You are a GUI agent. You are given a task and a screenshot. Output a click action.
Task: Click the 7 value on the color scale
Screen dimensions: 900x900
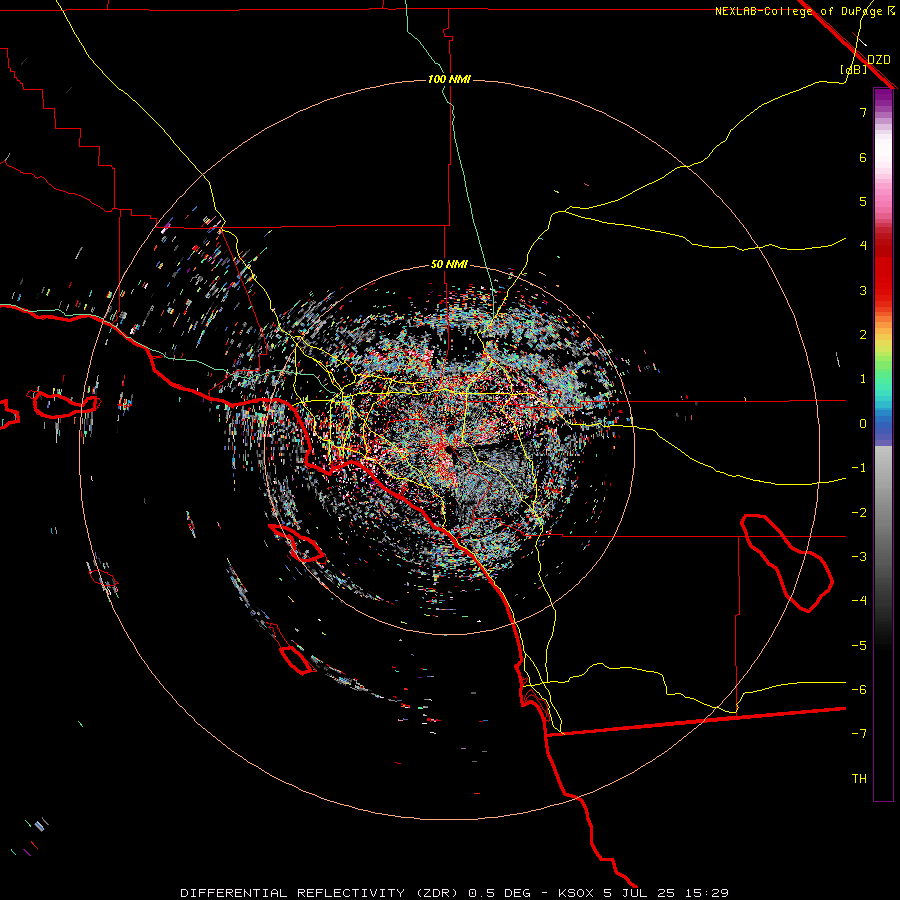[863, 112]
